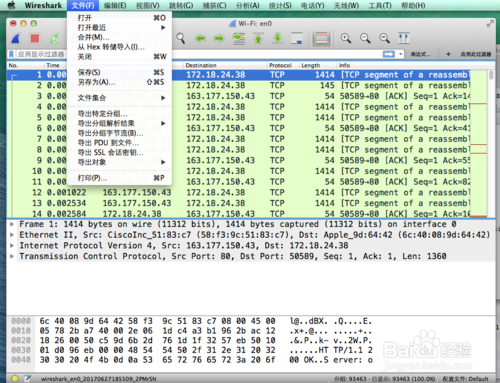Click the capture file properties pencil icon
The height and width of the screenshot is (383, 500).
point(27,378)
